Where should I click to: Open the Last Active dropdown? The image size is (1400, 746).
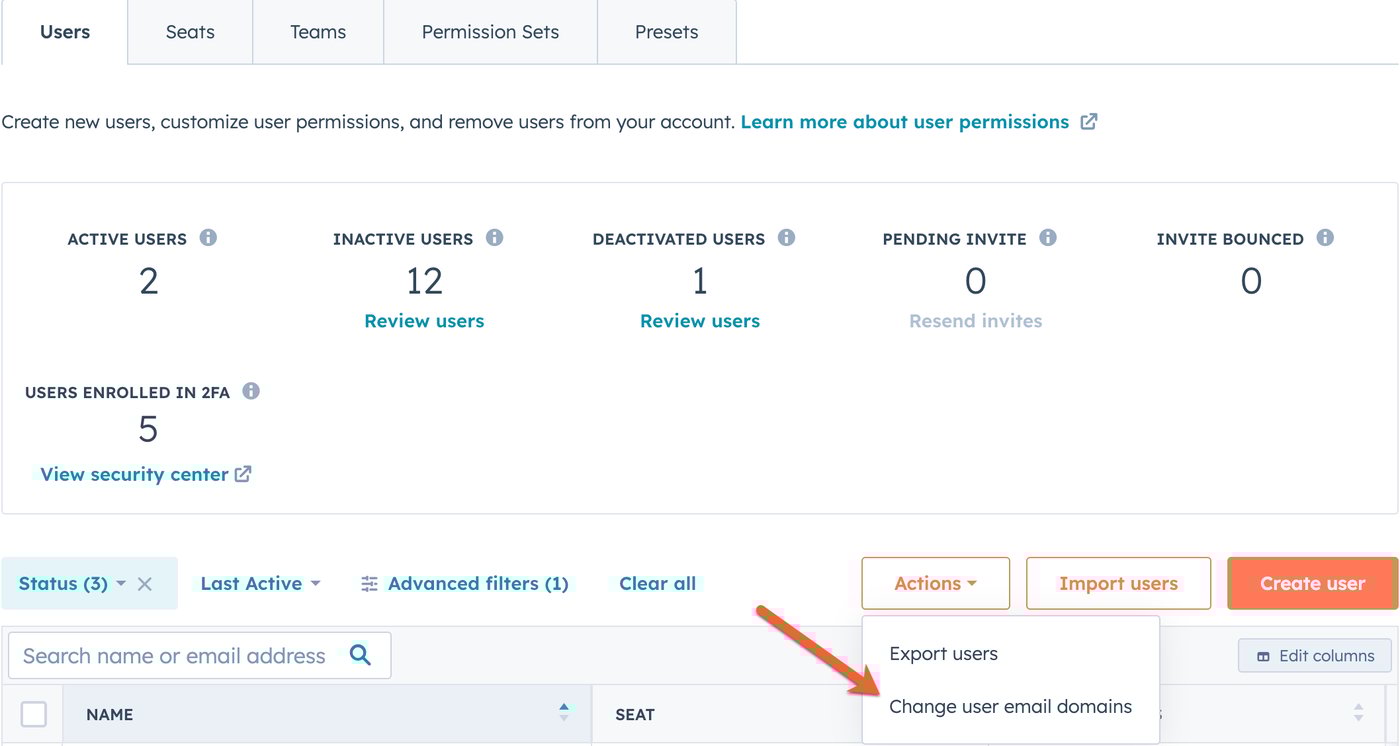click(258, 583)
